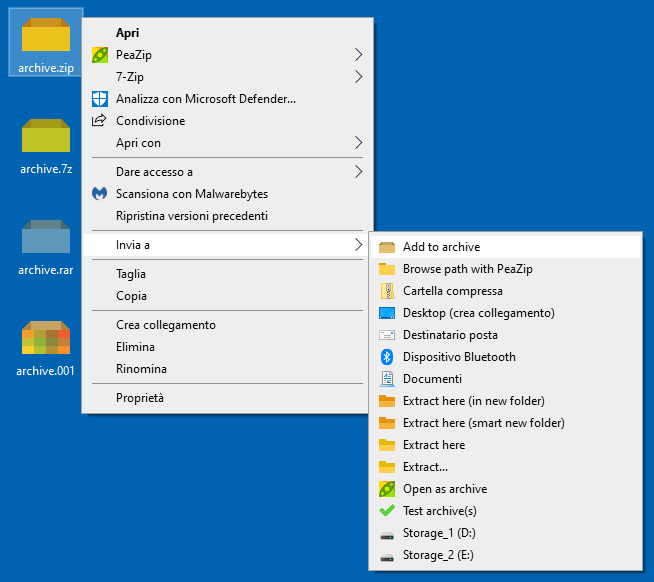Screen dimensions: 654x582
Task: Click the Desktop shortcut monitor icon
Action: [x=387, y=313]
